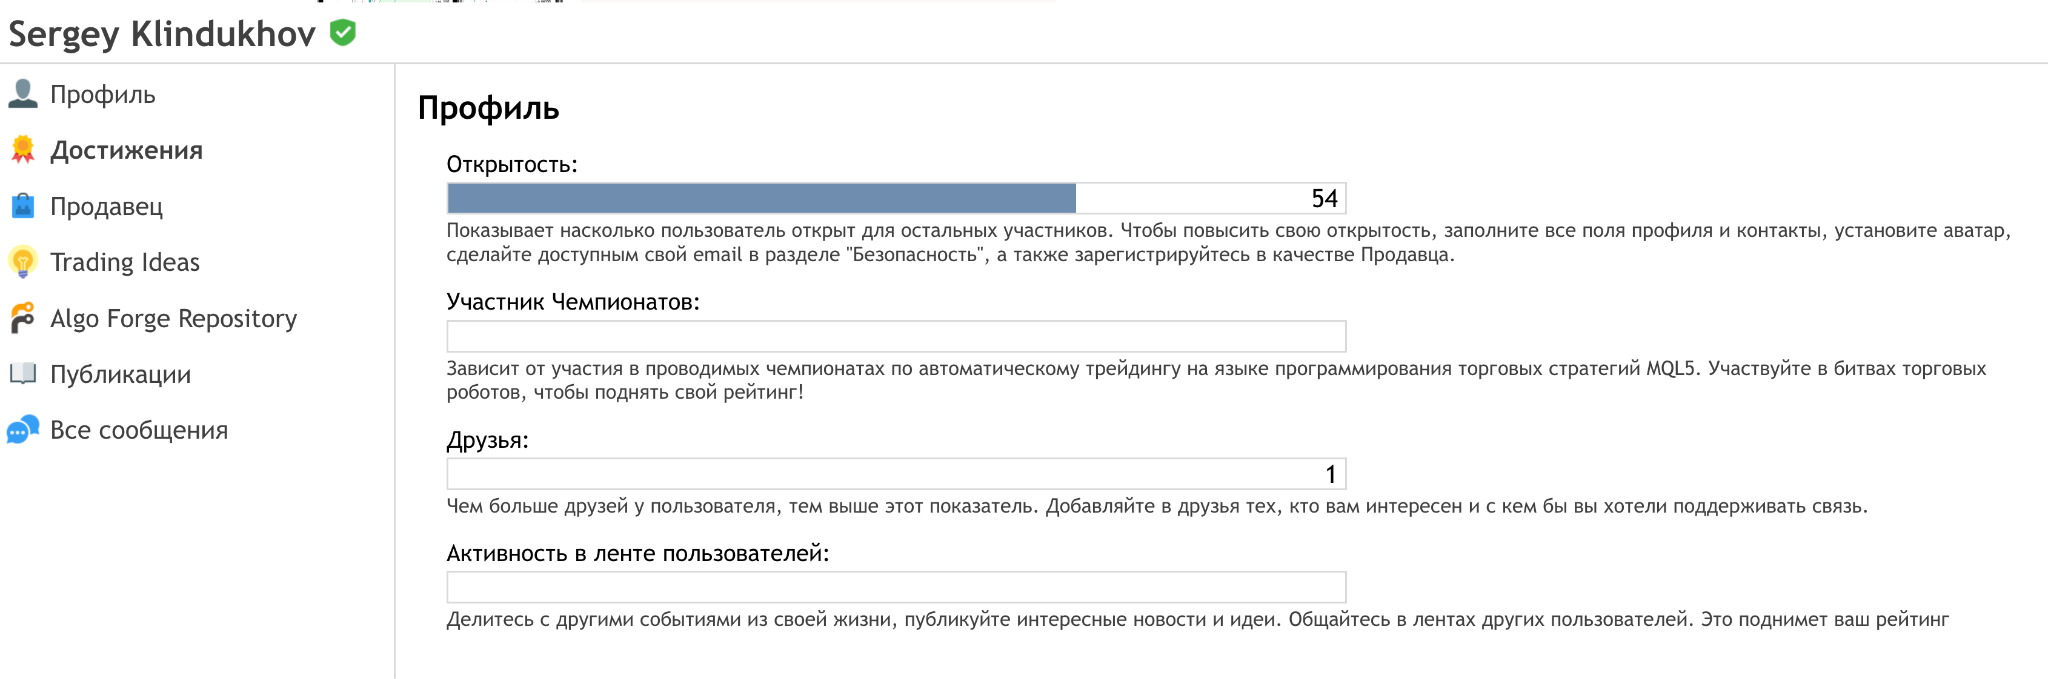Open the Профиль sidebar menu item
The height and width of the screenshot is (679, 2048).
tap(103, 95)
